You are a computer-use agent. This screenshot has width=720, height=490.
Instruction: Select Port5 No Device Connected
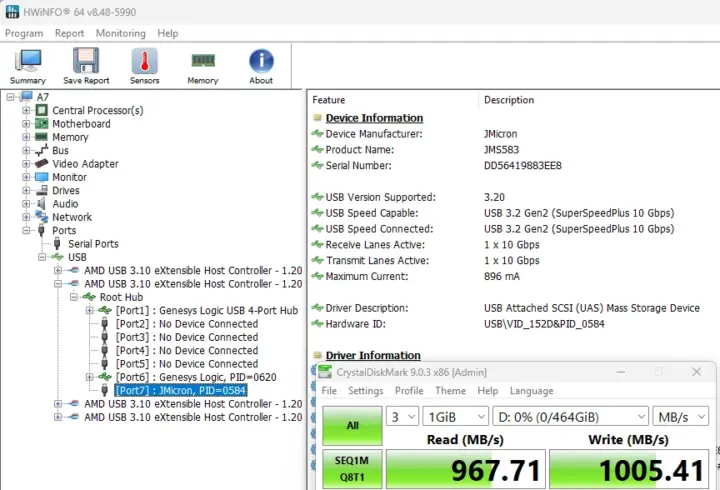coord(187,363)
